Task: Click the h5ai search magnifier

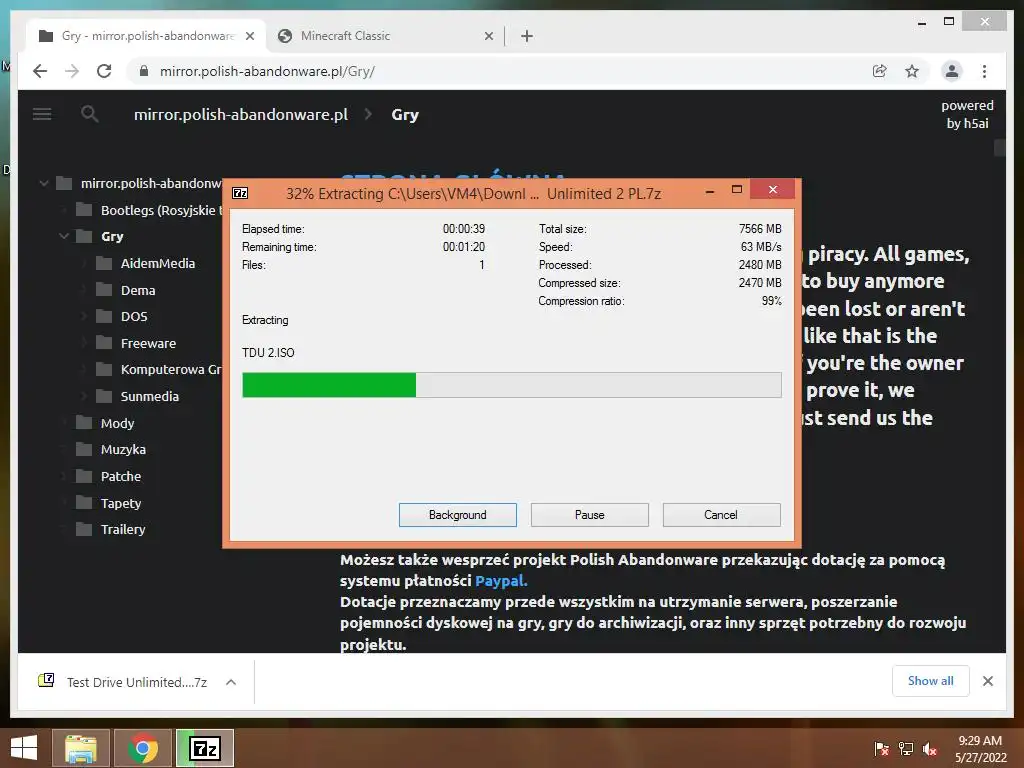Action: (x=89, y=114)
